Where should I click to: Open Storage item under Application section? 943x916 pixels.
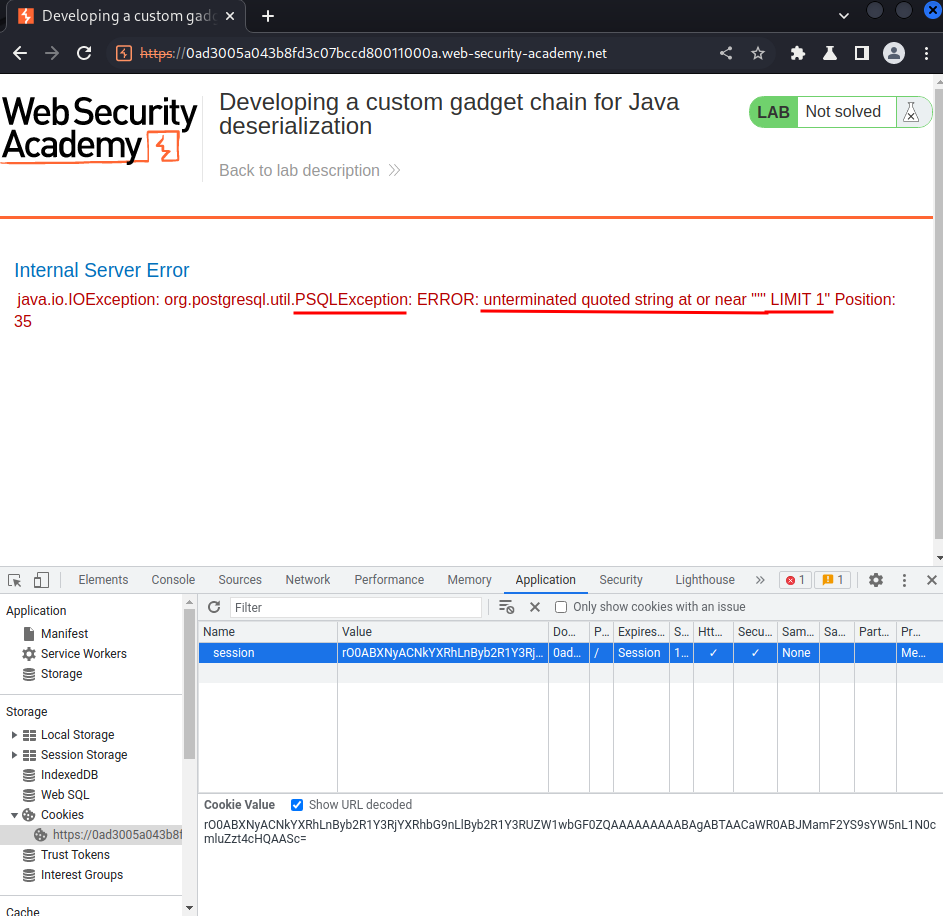coord(61,674)
